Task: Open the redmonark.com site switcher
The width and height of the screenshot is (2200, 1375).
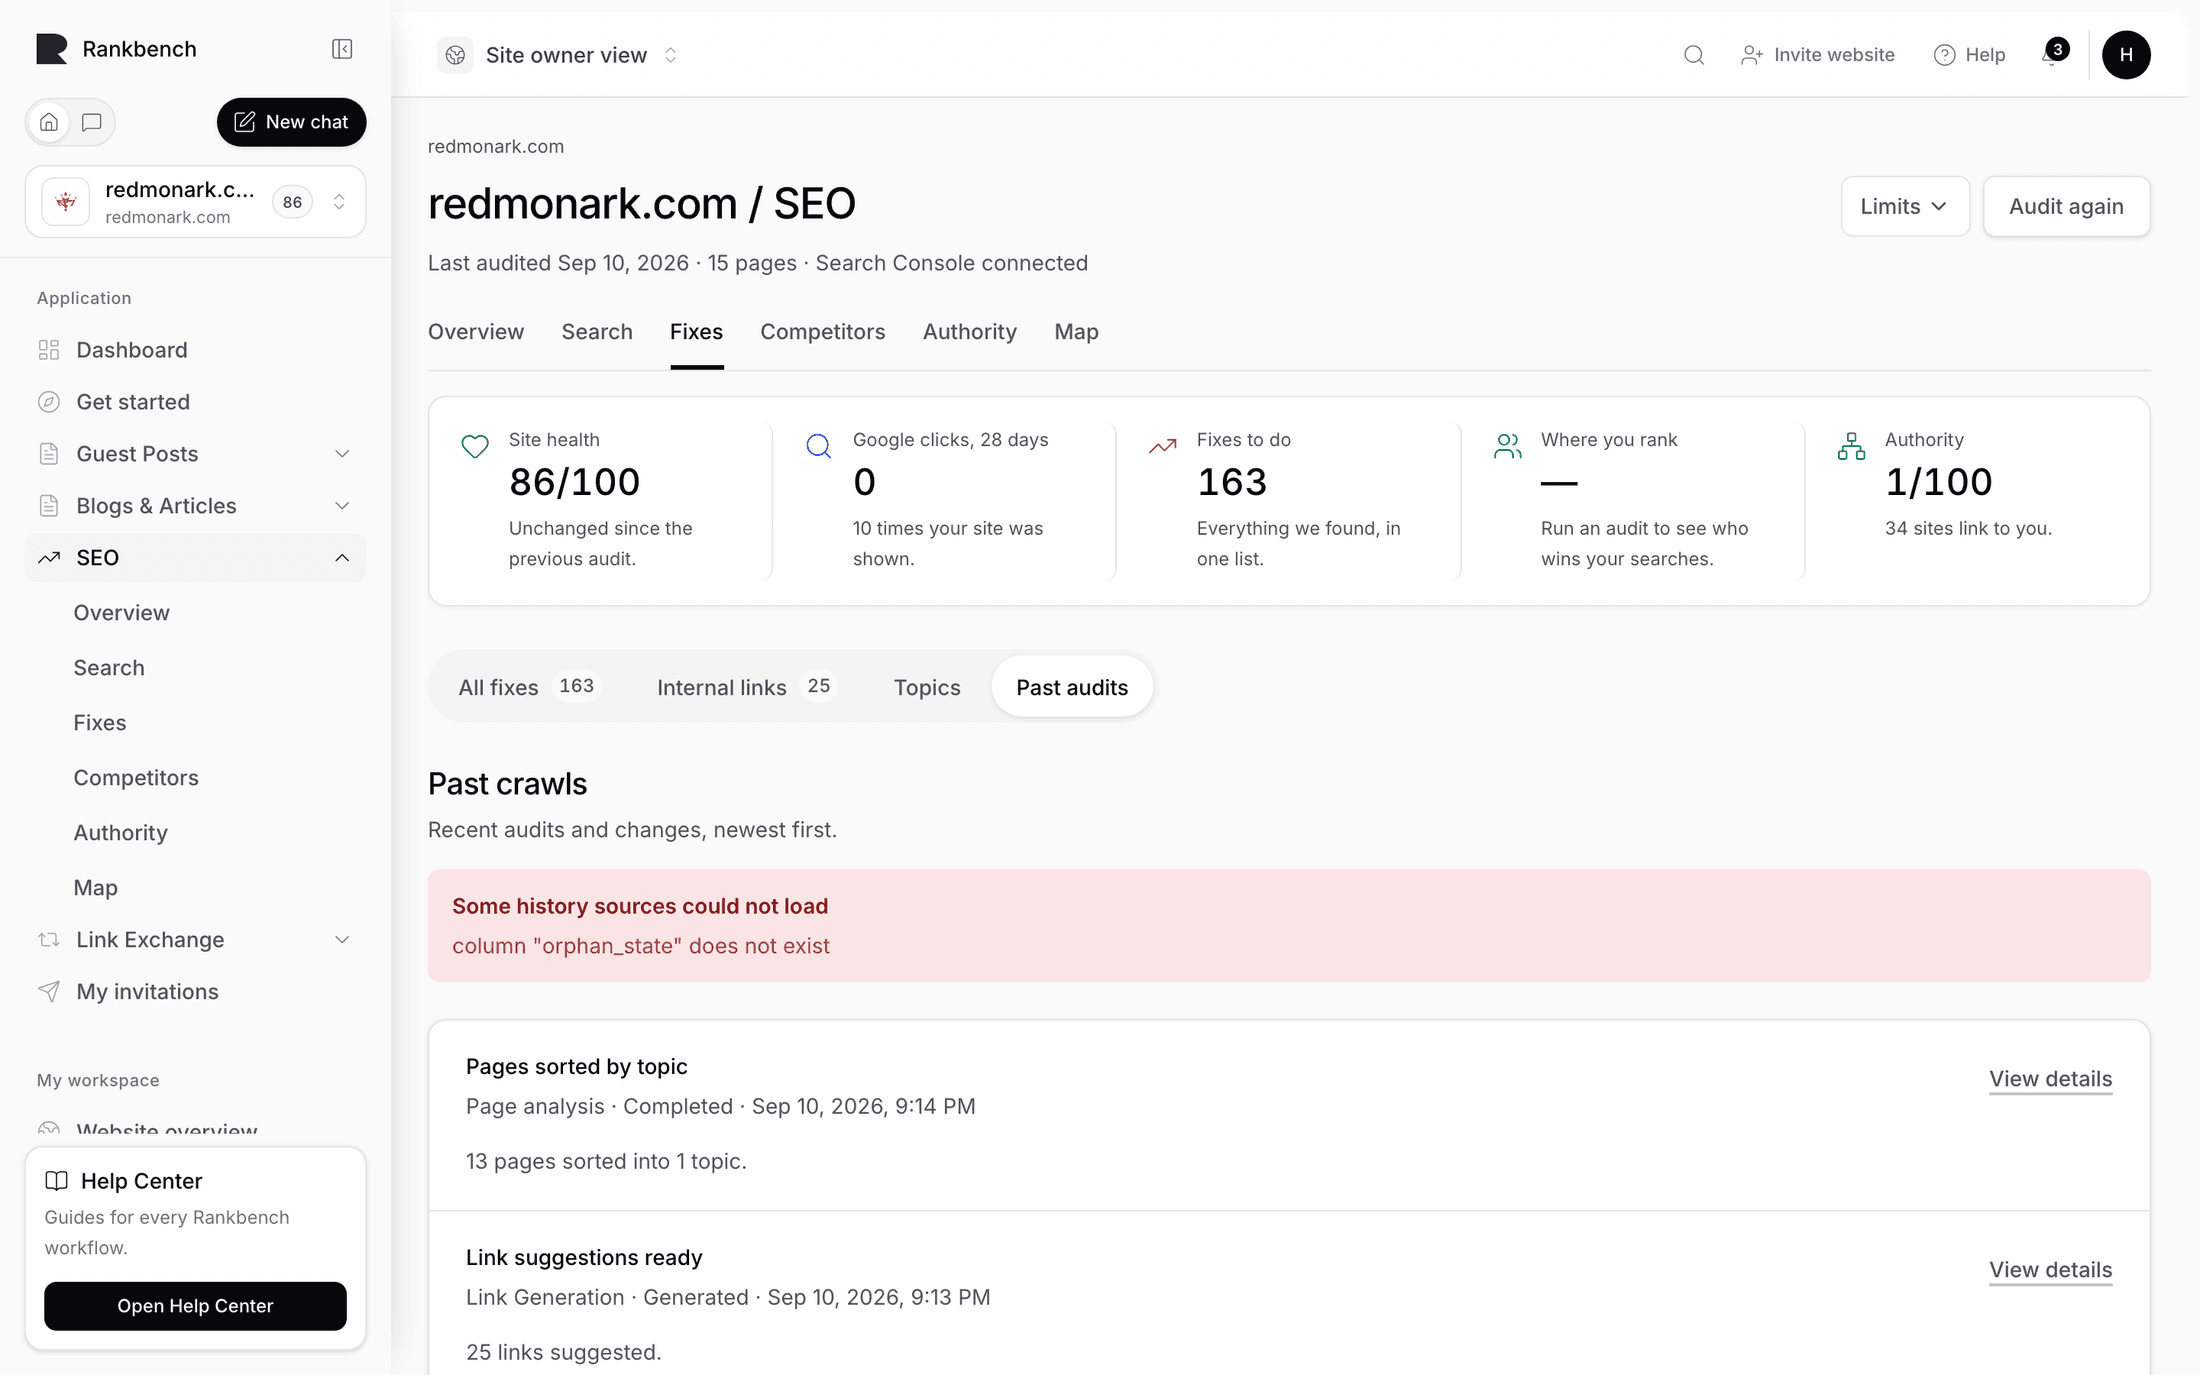Action: click(x=195, y=202)
